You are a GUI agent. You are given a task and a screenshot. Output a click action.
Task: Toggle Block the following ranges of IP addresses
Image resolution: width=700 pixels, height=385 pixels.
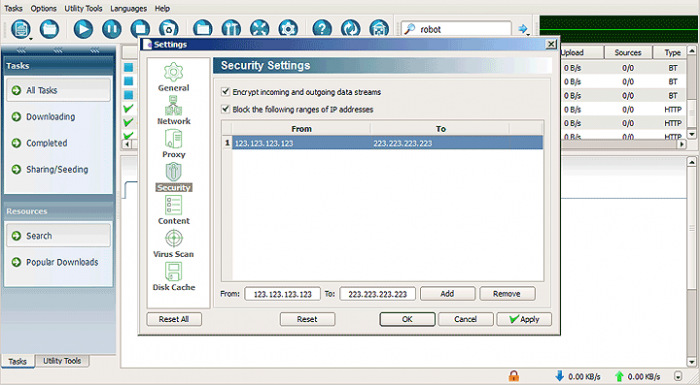tap(225, 109)
